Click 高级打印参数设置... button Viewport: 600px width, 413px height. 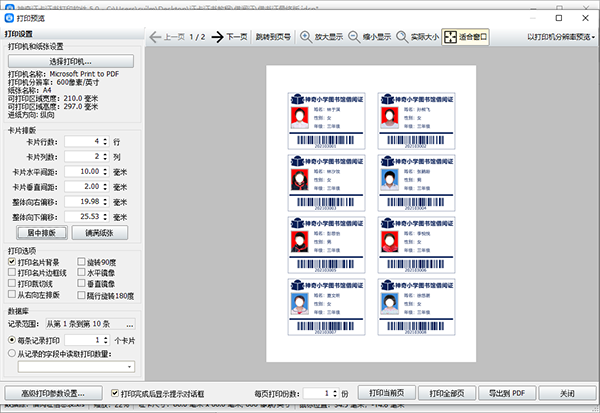(53, 393)
